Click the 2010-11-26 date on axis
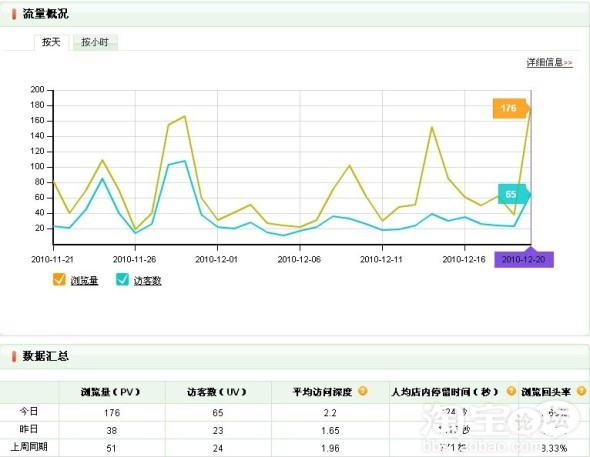 (134, 259)
